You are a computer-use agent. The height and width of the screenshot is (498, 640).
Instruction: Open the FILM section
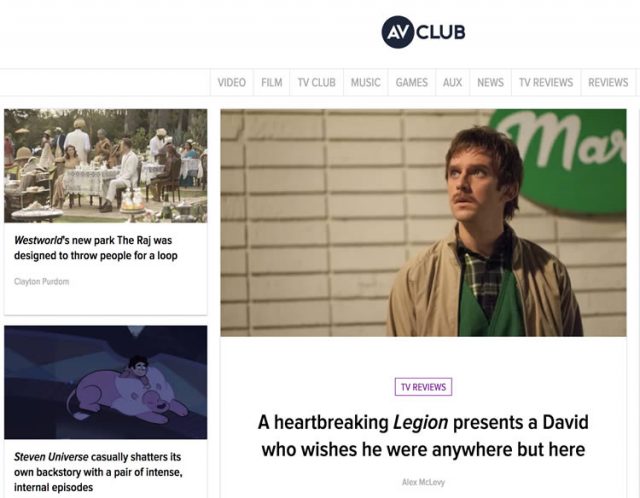(272, 82)
